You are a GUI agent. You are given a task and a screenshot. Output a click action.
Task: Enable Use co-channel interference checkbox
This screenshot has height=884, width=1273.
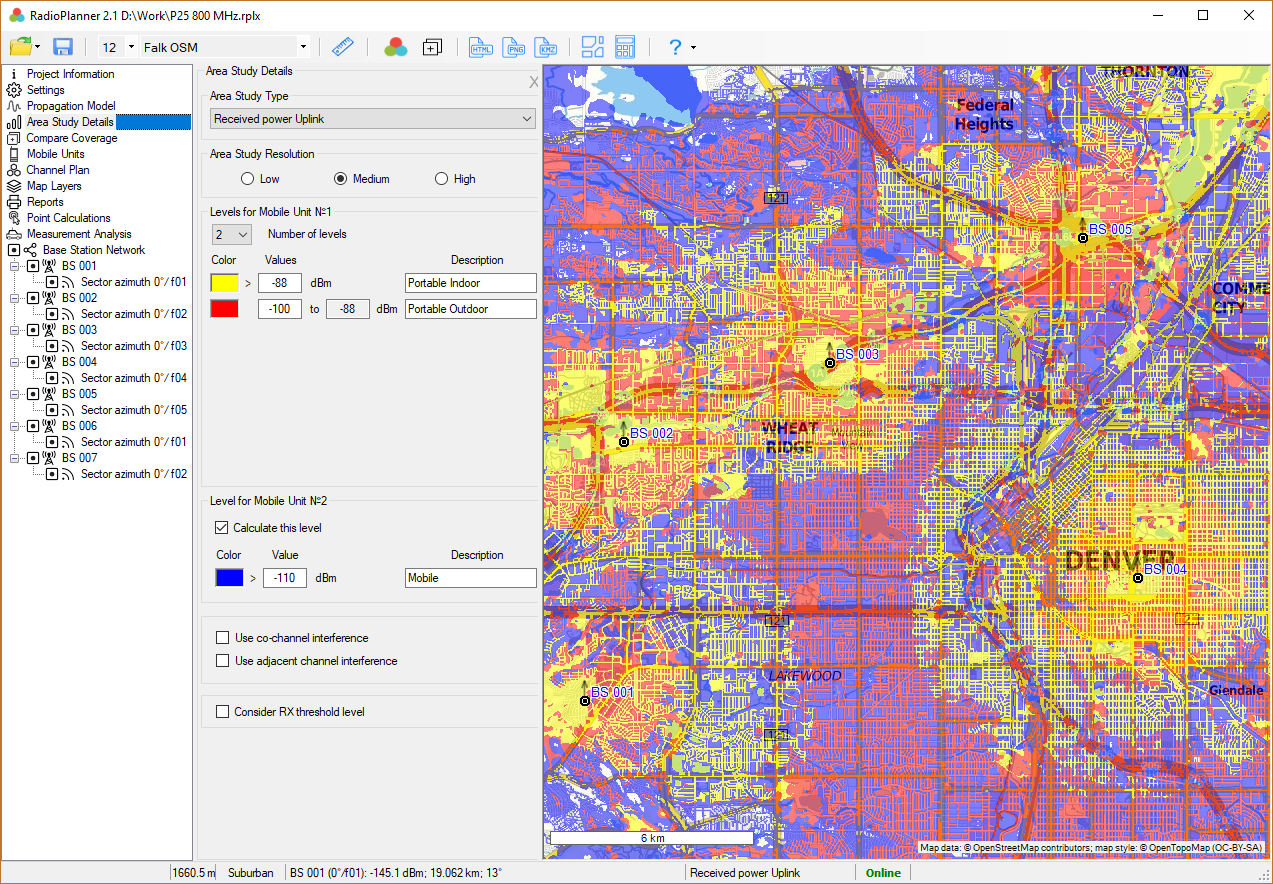tap(222, 638)
